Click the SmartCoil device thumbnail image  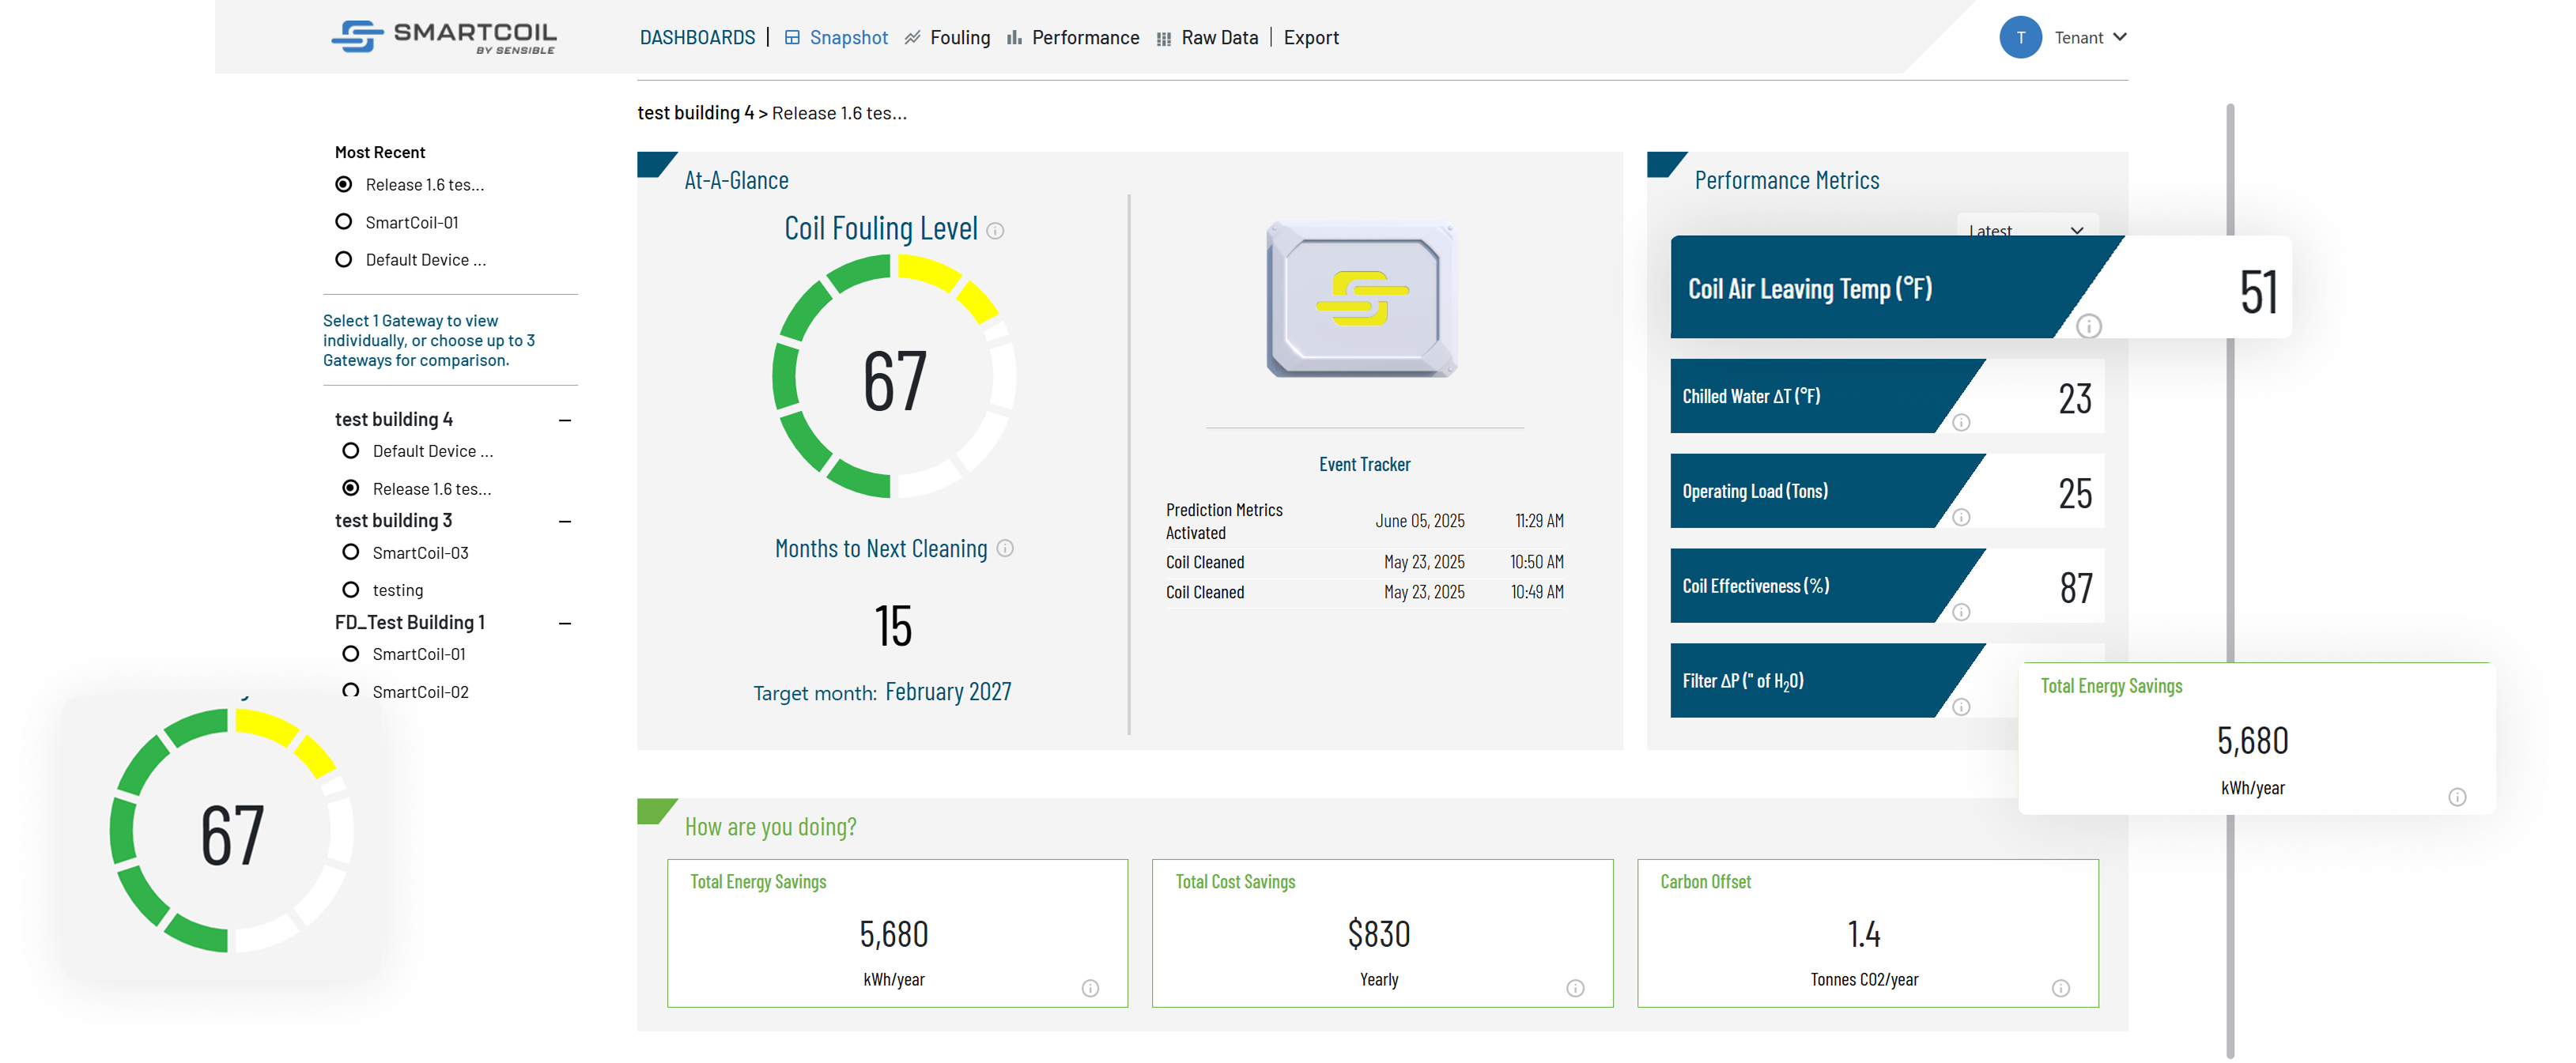(1362, 299)
